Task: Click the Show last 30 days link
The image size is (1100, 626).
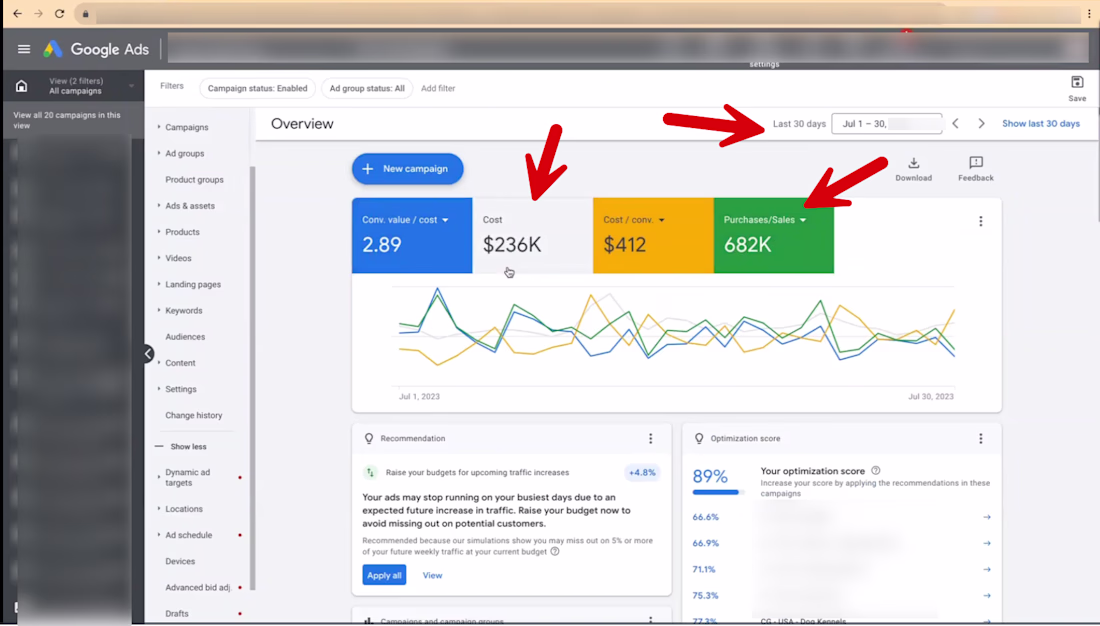Action: point(1041,124)
